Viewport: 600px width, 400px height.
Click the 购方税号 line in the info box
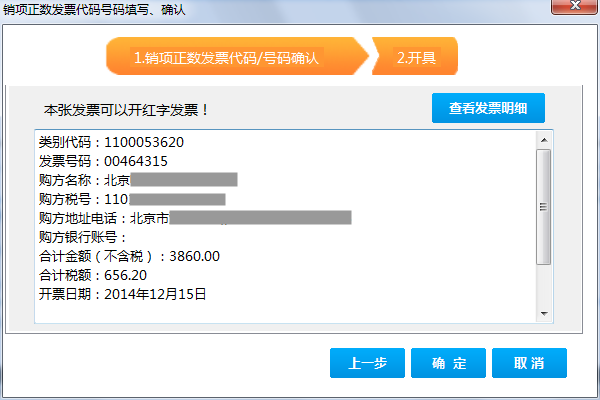pyautogui.click(x=132, y=199)
